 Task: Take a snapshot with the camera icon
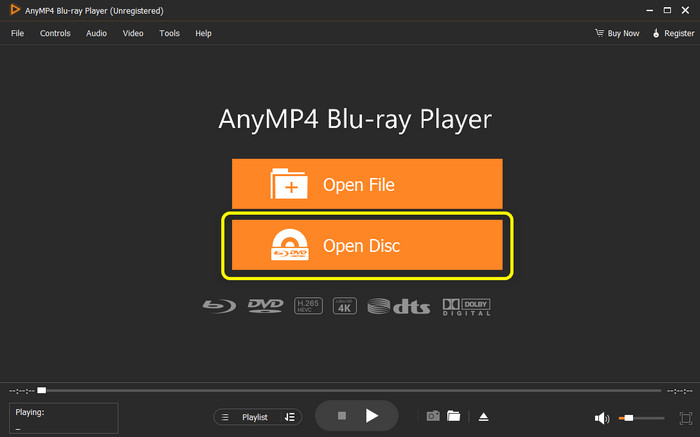[433, 416]
